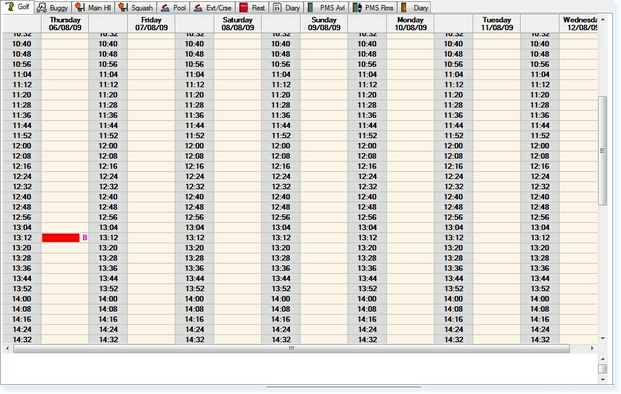Click the Monday 10/08/09 column header
621x394 pixels.
410,24
